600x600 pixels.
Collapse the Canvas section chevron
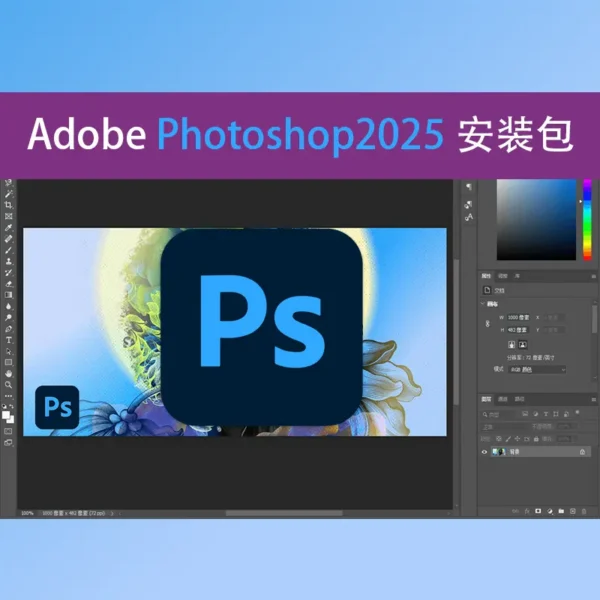(483, 304)
